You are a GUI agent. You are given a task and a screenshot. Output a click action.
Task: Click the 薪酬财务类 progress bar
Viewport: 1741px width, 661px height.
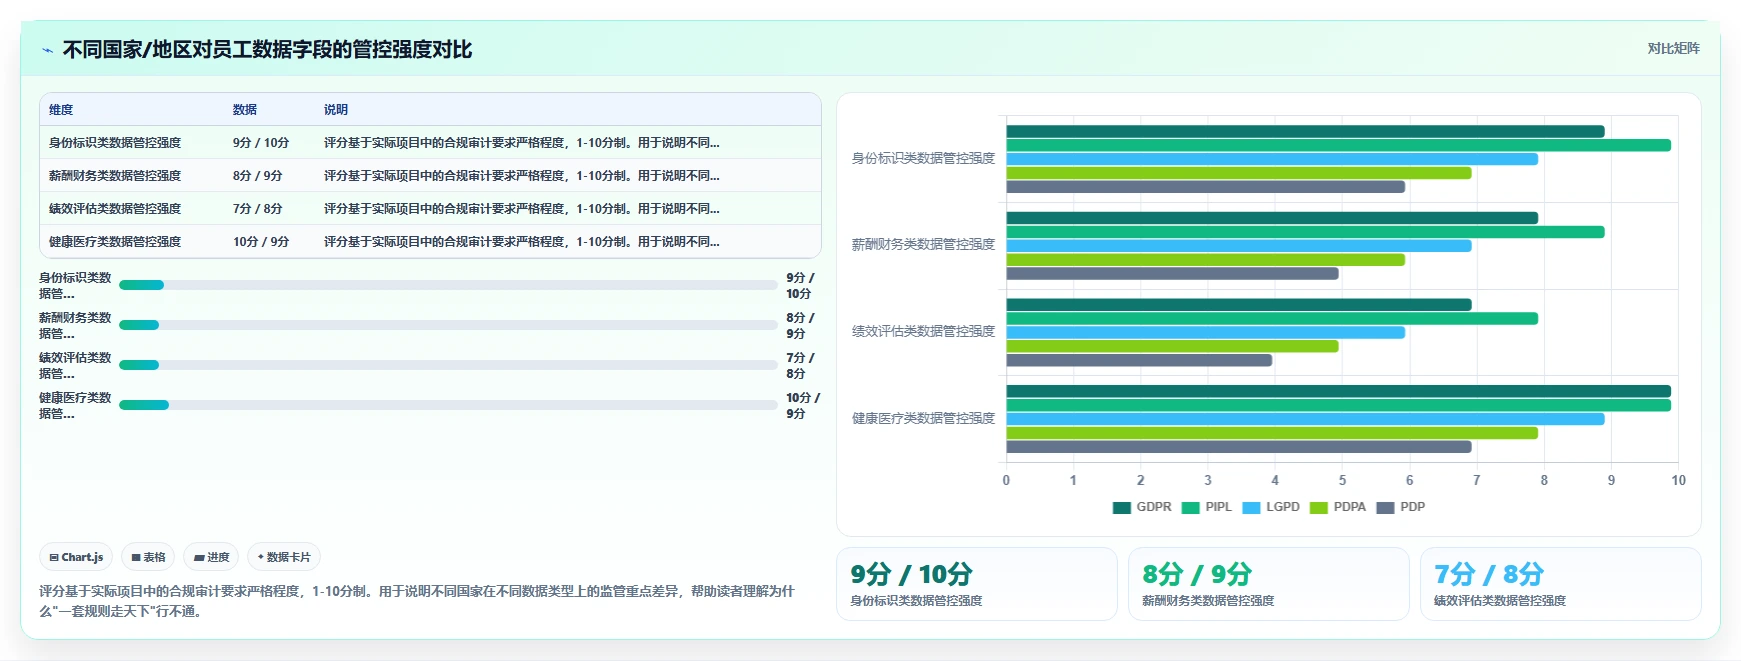click(x=448, y=325)
